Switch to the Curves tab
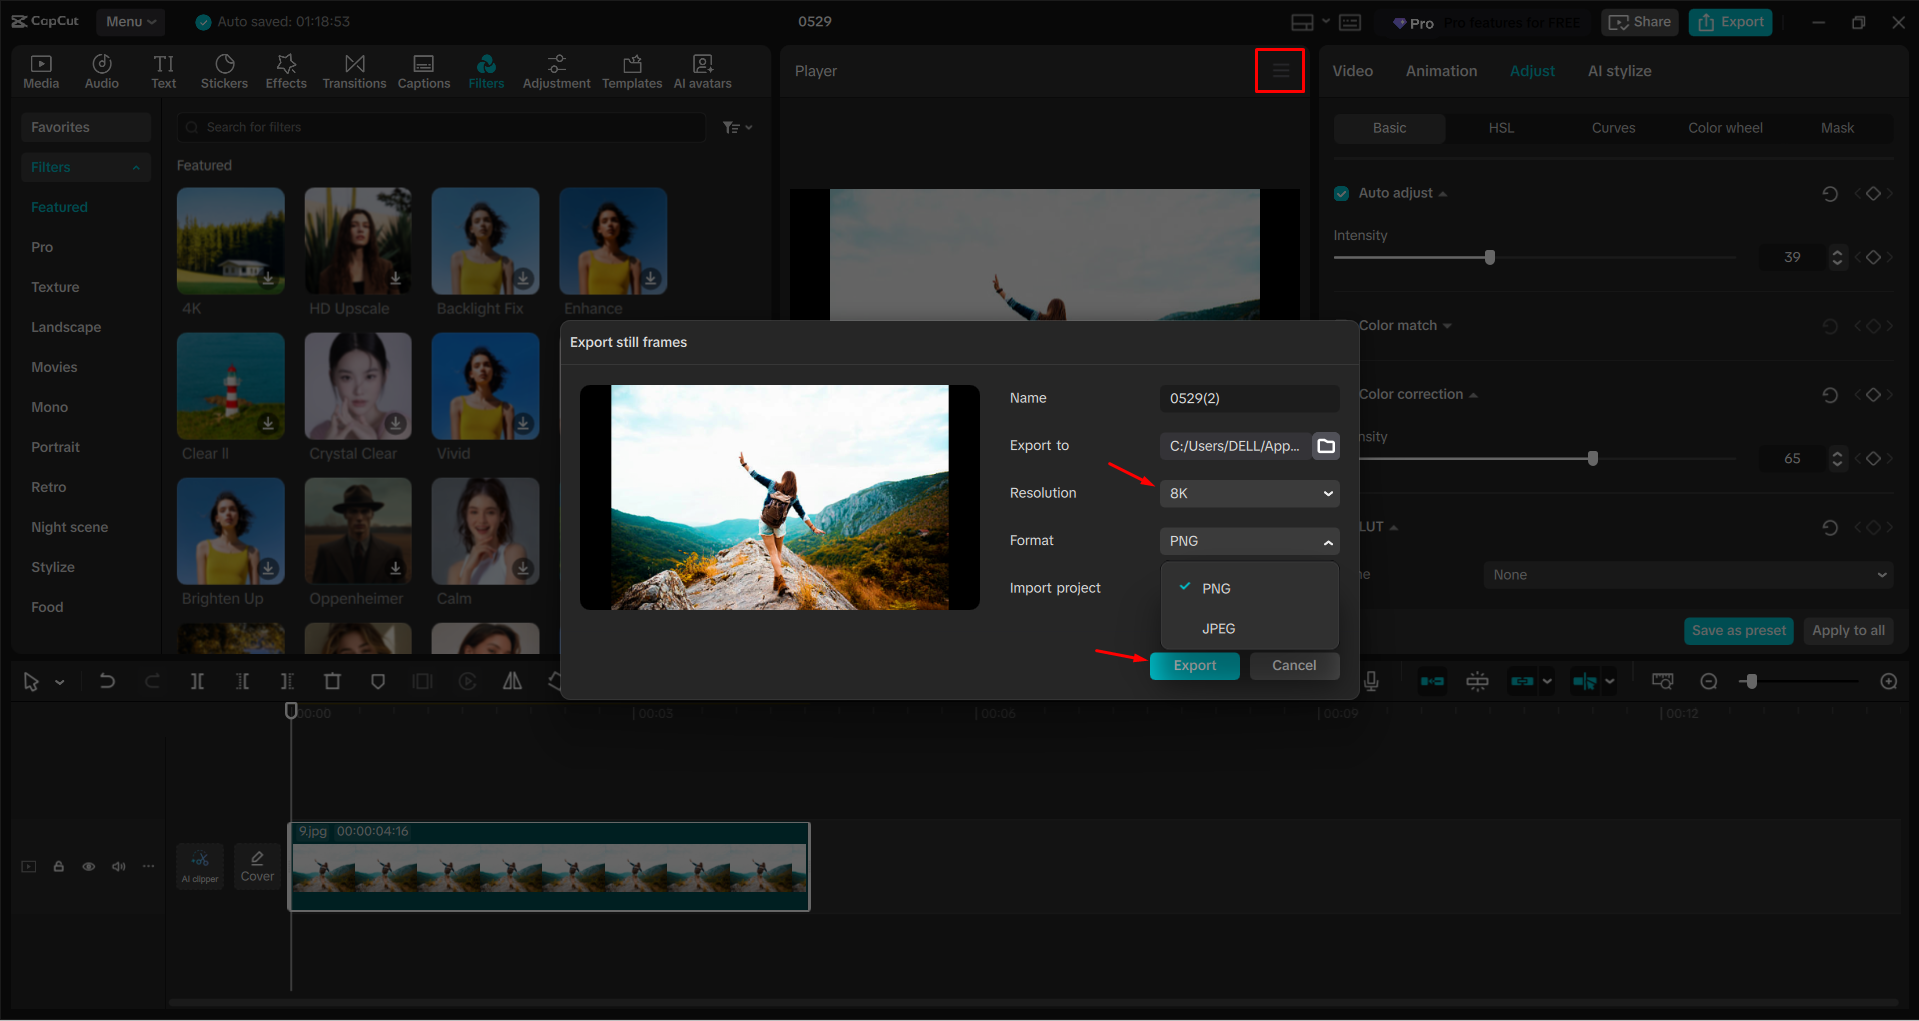Screen dimensions: 1919x1021 click(x=1612, y=128)
